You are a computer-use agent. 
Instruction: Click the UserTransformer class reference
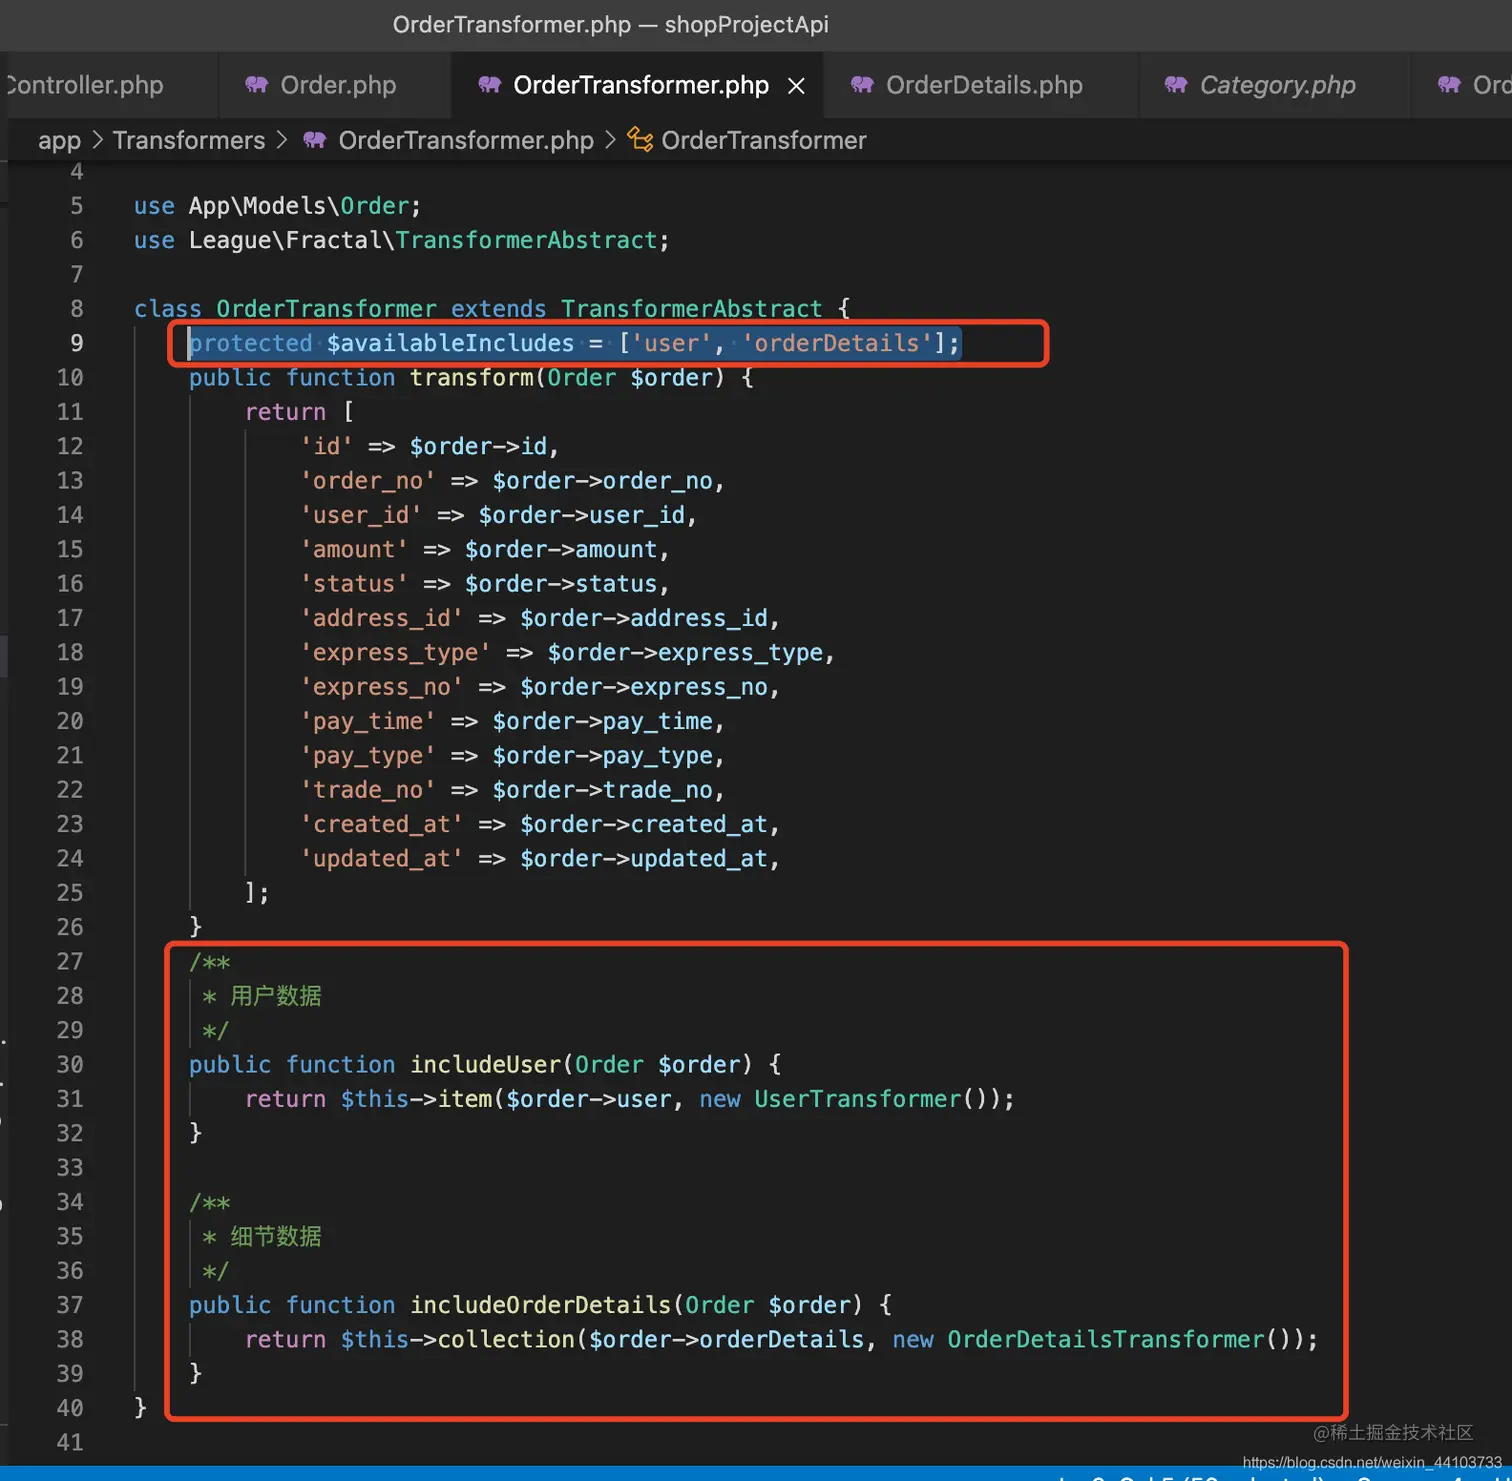tap(857, 1099)
